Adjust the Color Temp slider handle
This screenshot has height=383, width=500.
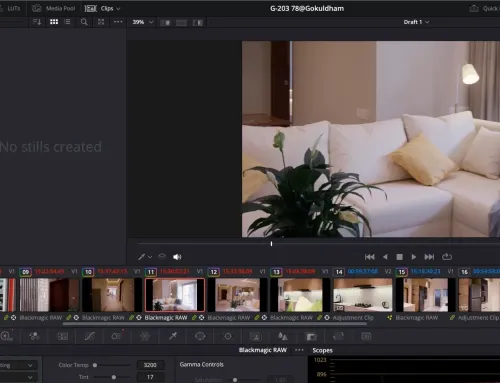[95, 365]
